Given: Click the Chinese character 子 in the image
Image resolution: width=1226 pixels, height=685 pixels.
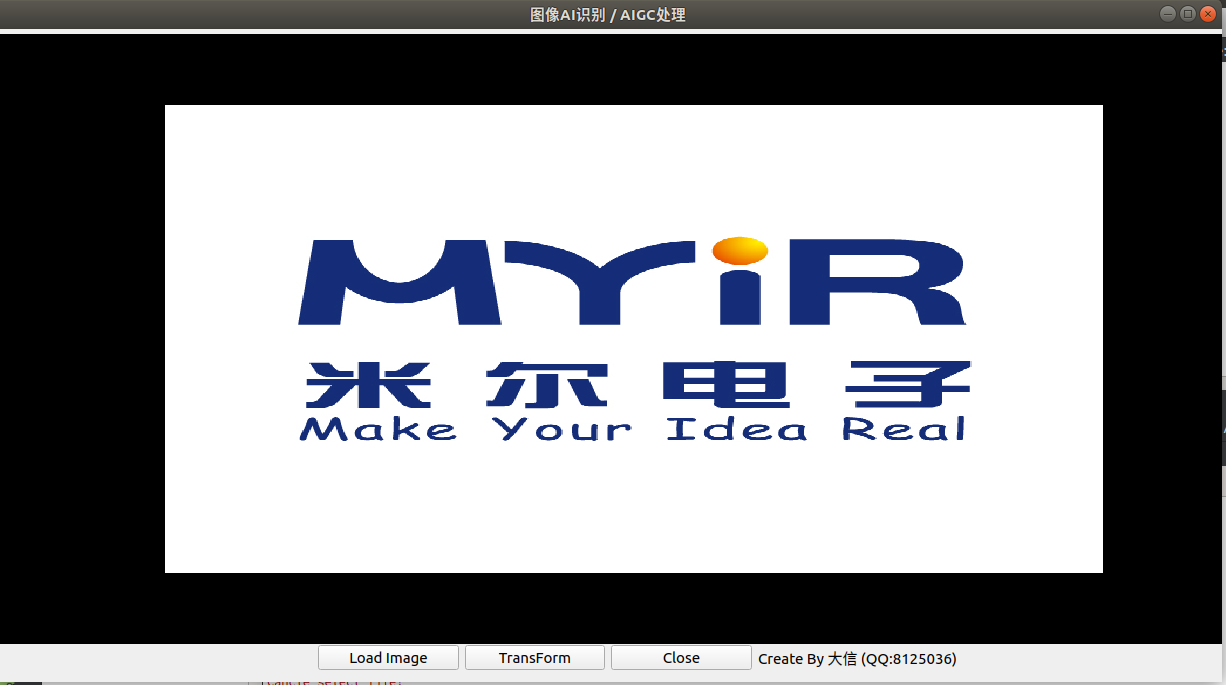Looking at the screenshot, I should pyautogui.click(x=906, y=384).
